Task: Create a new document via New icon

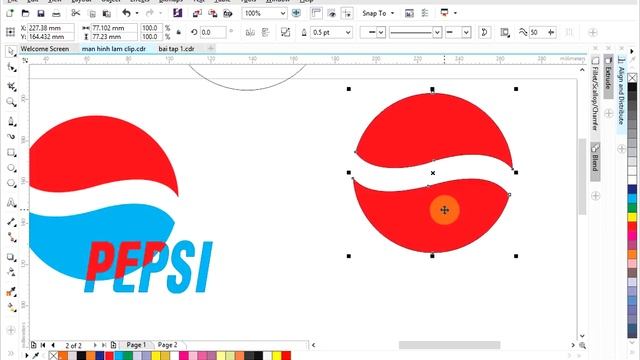Action: pos(10,13)
